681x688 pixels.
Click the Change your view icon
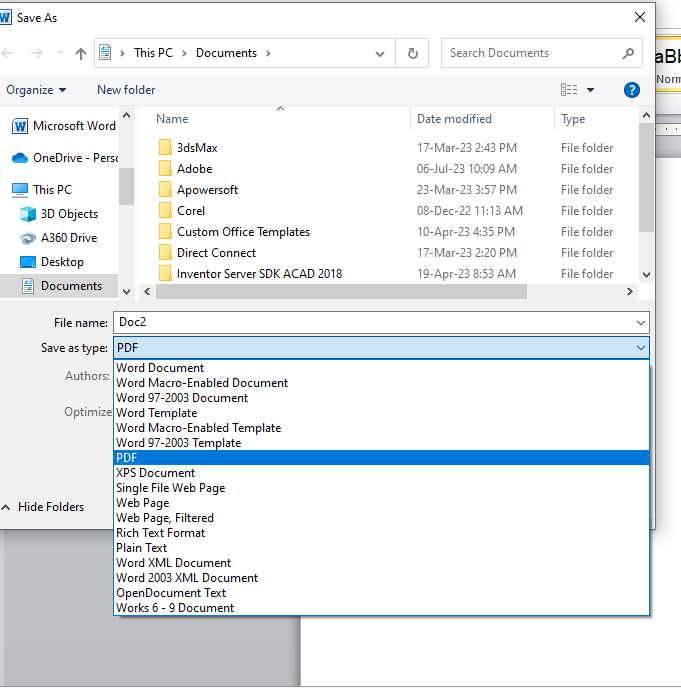click(x=569, y=90)
